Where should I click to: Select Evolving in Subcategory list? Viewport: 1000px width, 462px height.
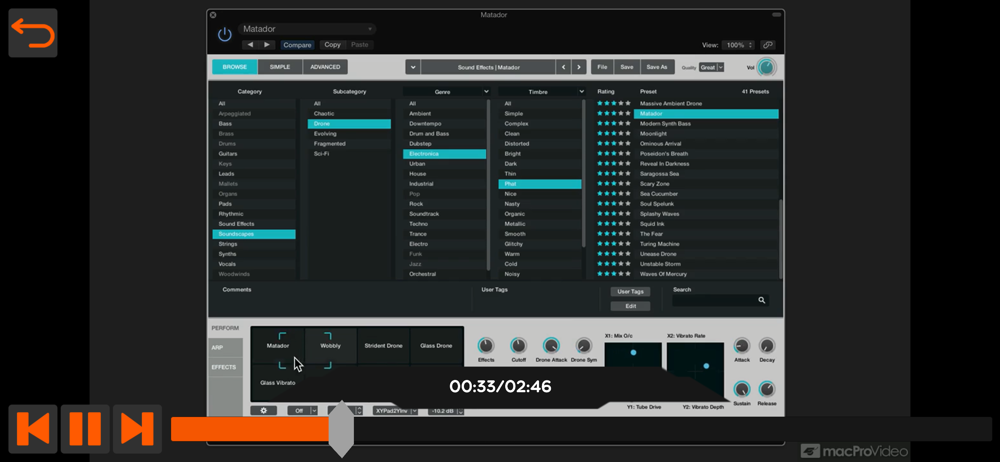pos(349,134)
